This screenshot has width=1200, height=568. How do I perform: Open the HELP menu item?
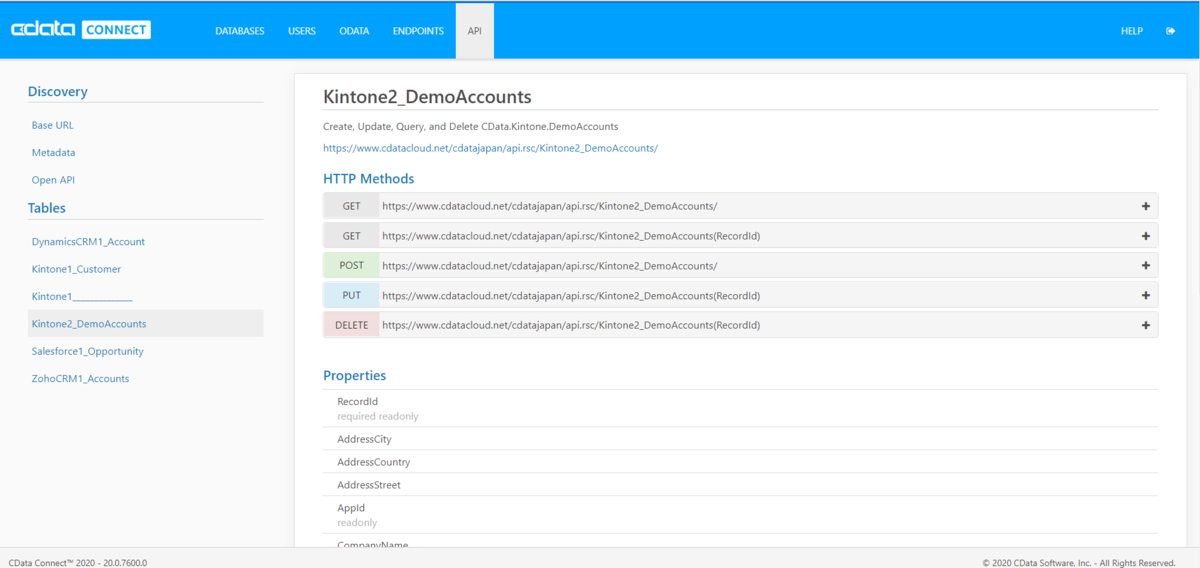[x=1132, y=31]
